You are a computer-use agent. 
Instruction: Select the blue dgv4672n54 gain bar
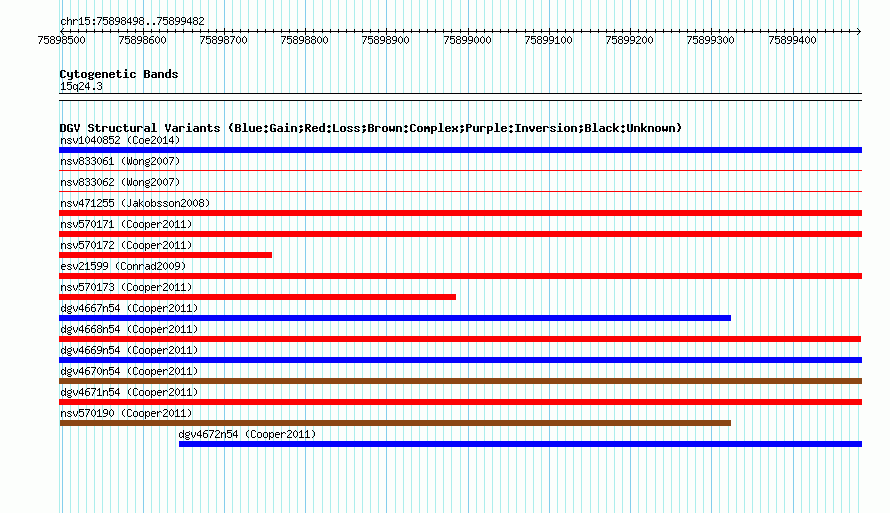tap(520, 444)
